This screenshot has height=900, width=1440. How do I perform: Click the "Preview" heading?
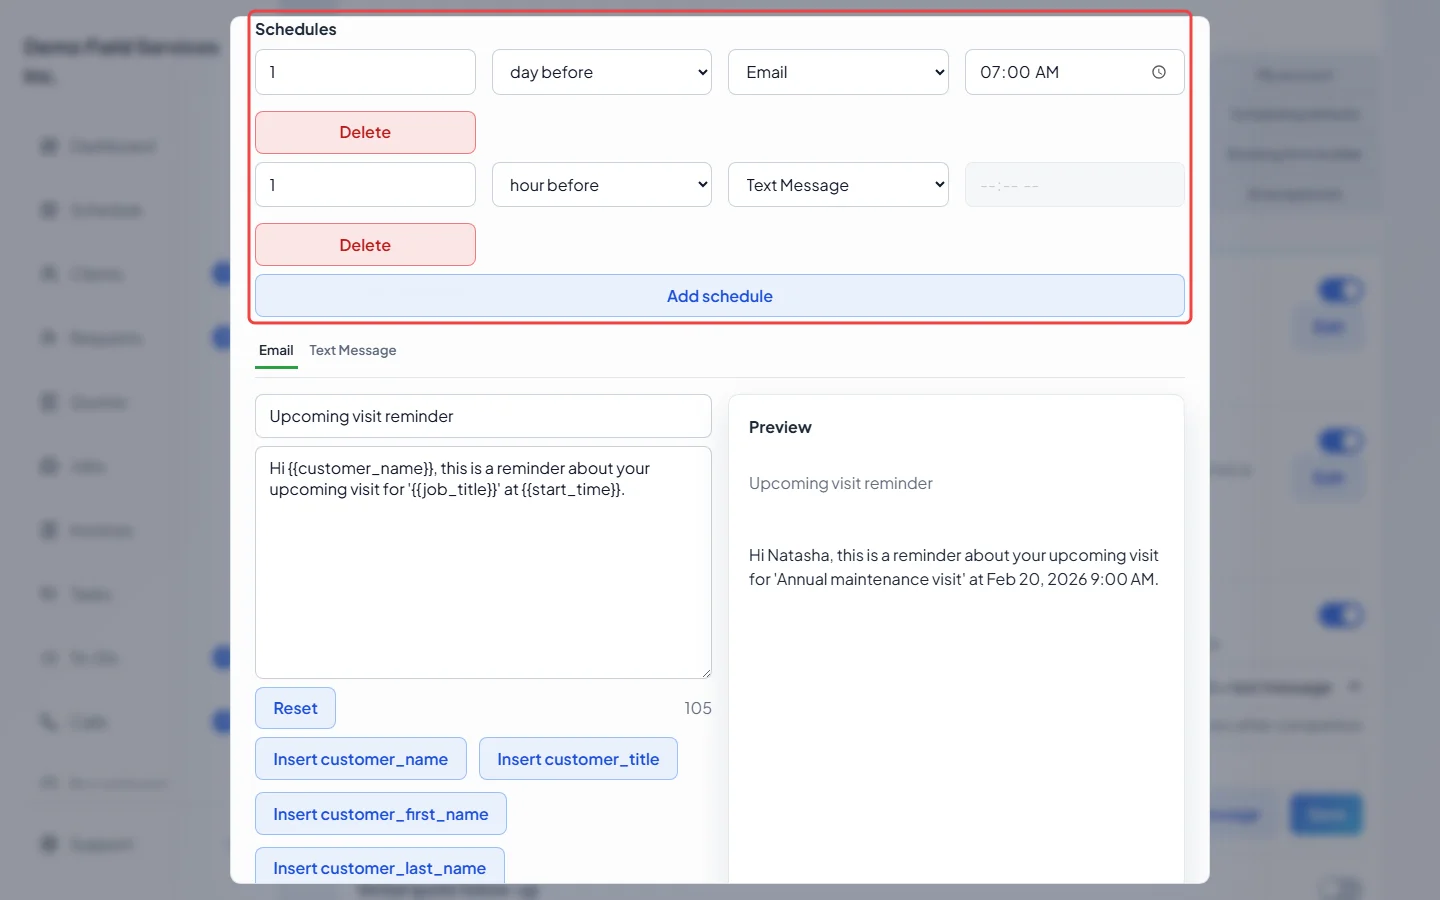tap(780, 427)
